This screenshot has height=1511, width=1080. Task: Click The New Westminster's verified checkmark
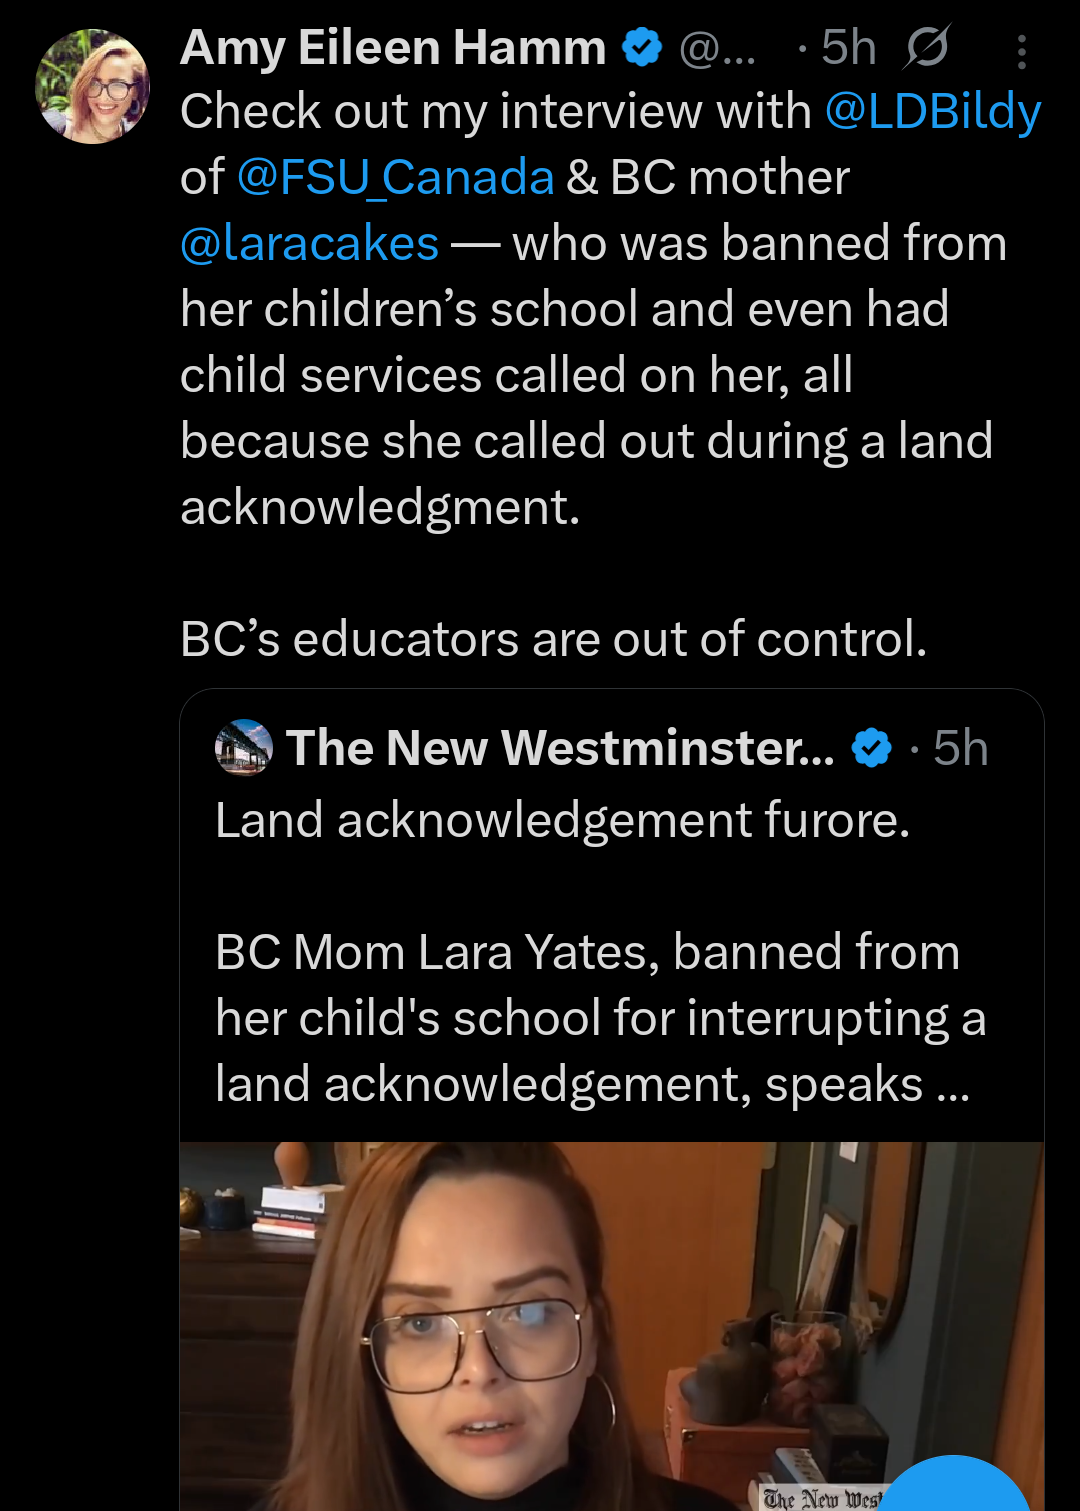[x=871, y=748]
